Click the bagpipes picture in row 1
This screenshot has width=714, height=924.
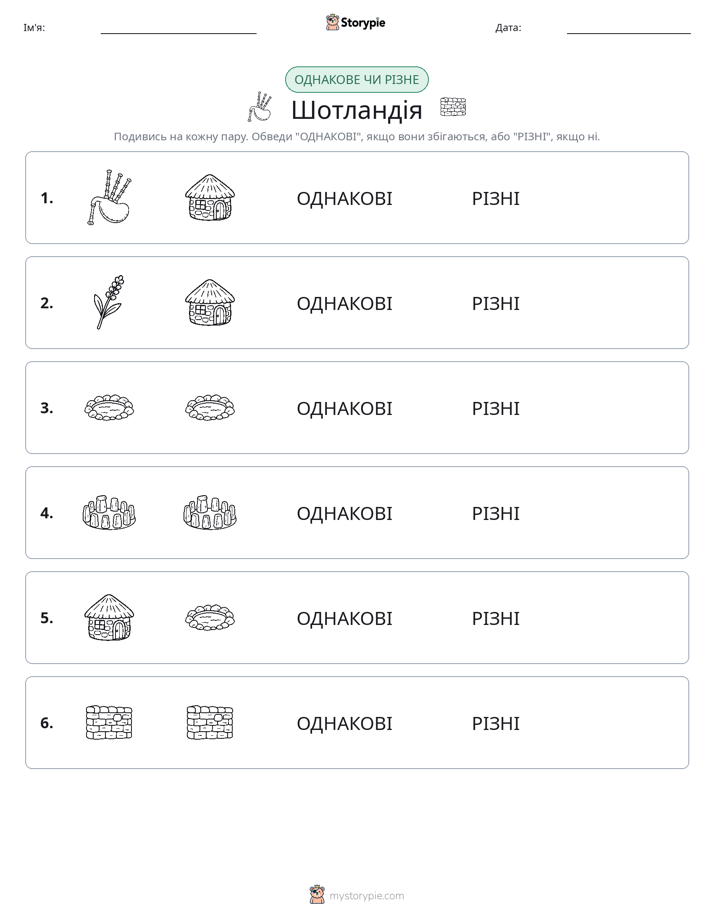click(x=109, y=197)
